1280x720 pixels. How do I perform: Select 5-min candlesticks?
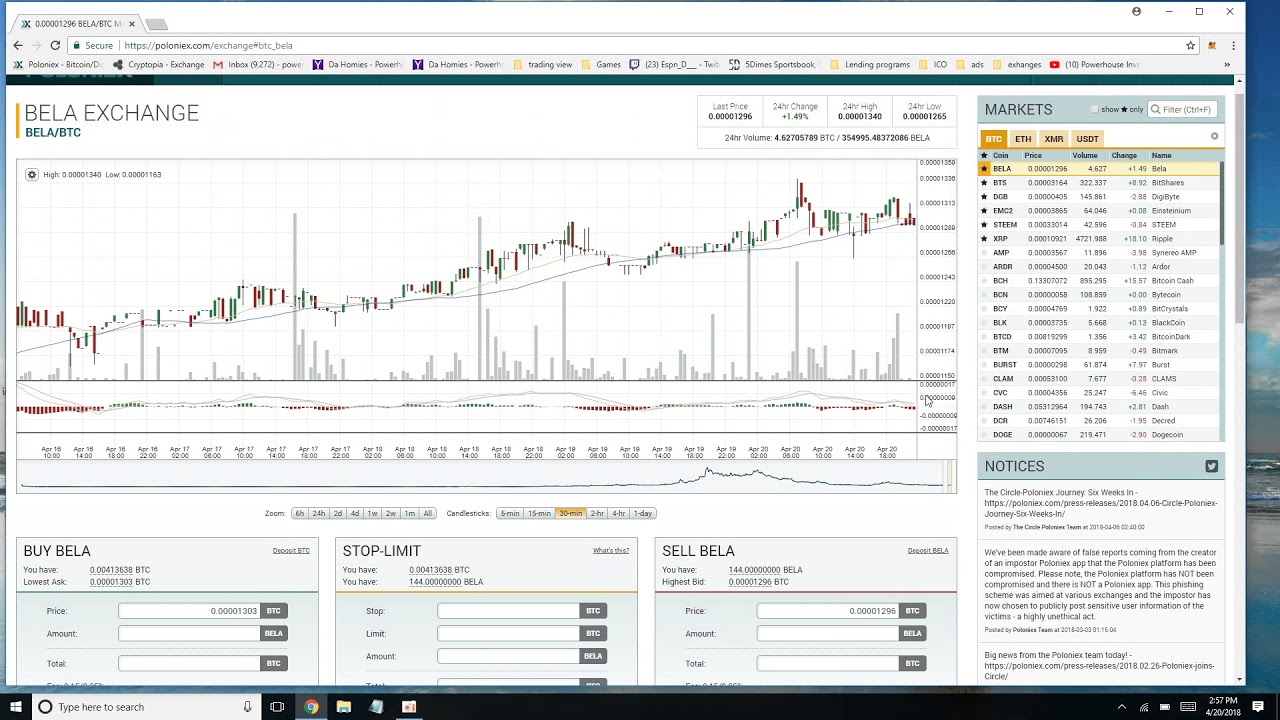(x=509, y=513)
